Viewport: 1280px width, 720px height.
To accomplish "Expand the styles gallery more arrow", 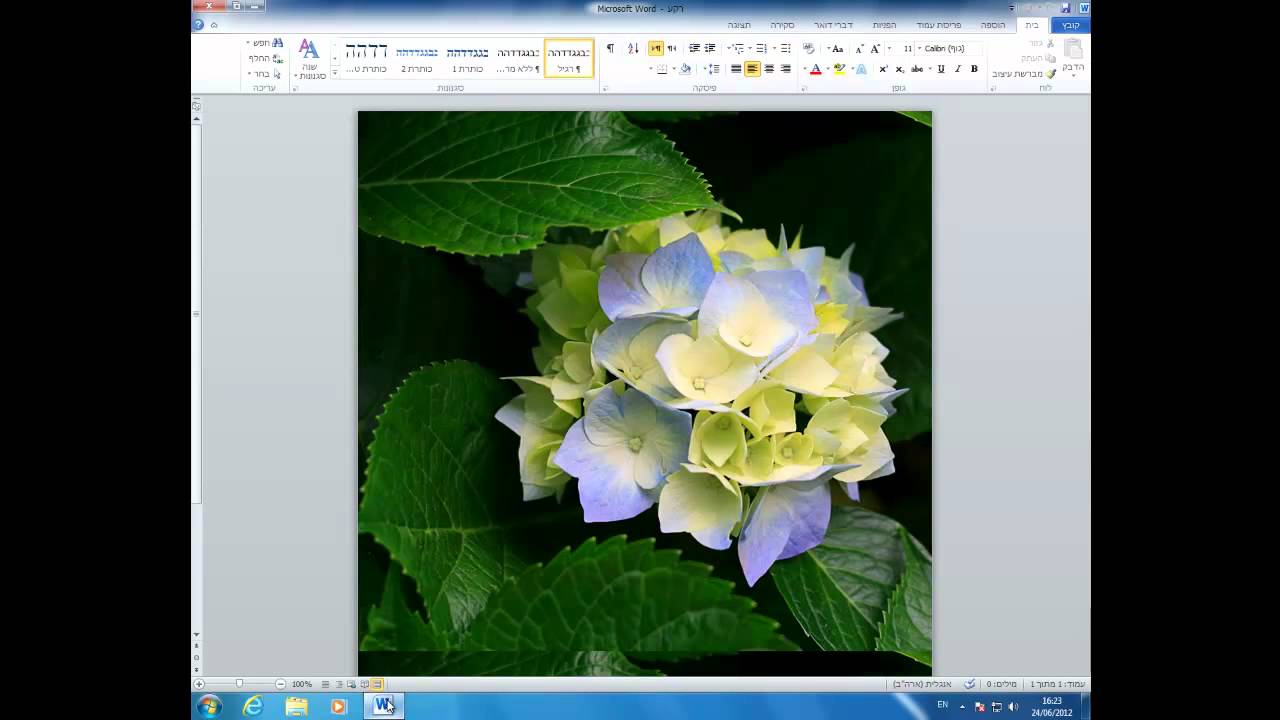I will pos(335,74).
